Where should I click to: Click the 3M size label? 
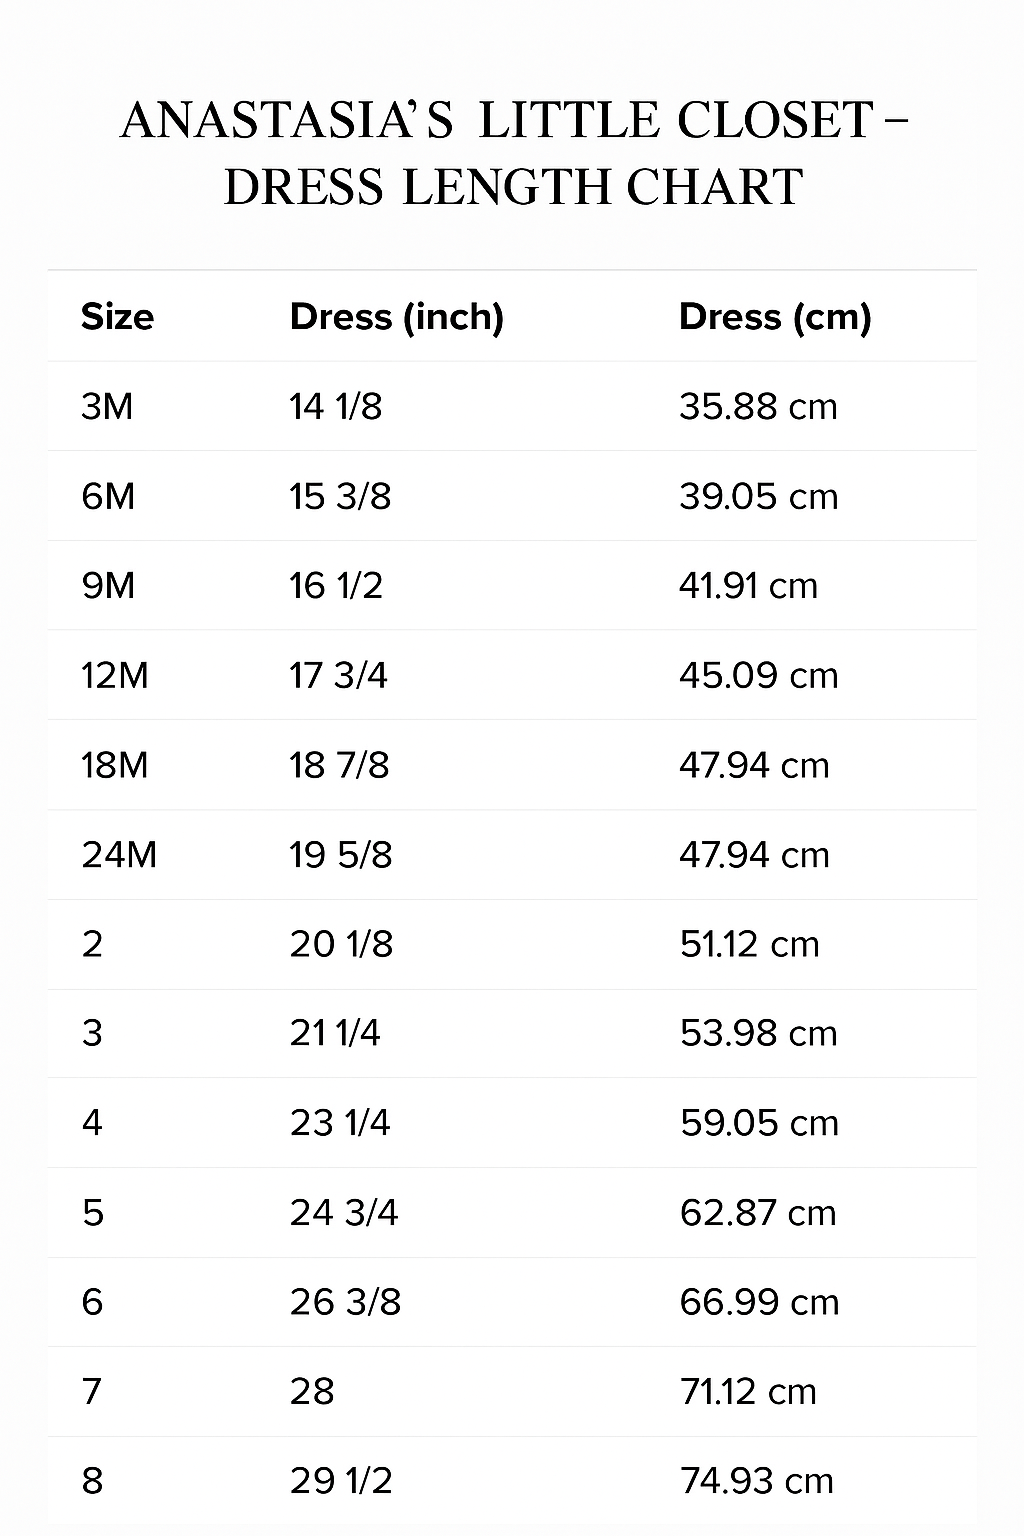pyautogui.click(x=107, y=407)
